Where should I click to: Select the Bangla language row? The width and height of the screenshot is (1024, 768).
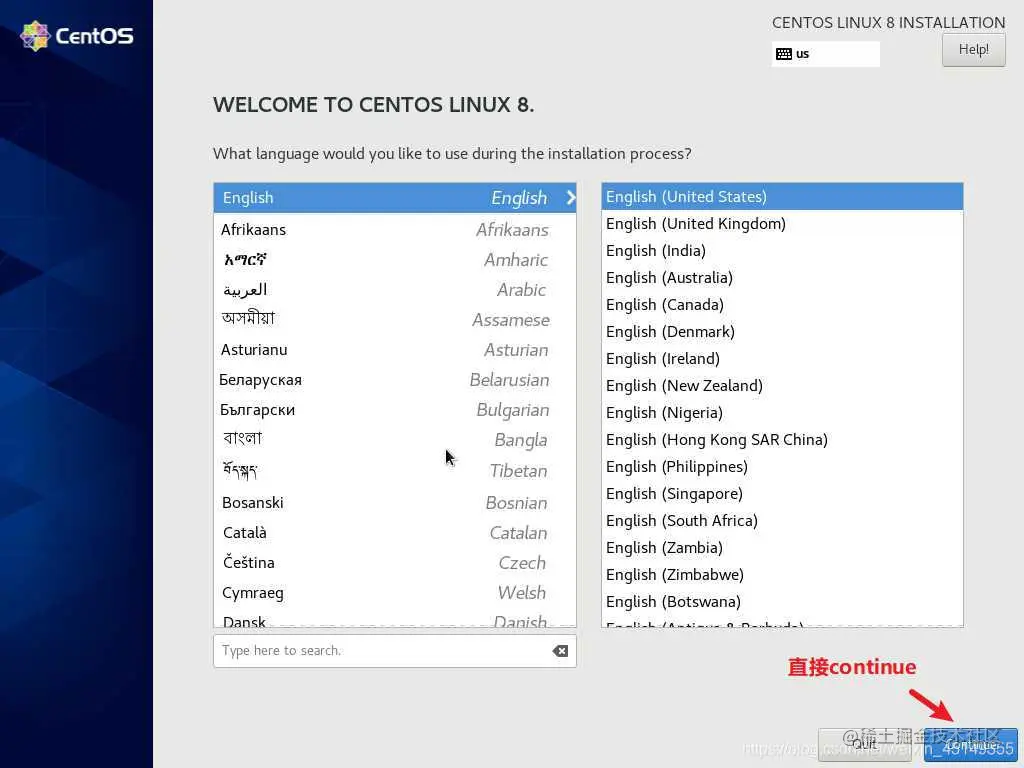pyautogui.click(x=394, y=440)
